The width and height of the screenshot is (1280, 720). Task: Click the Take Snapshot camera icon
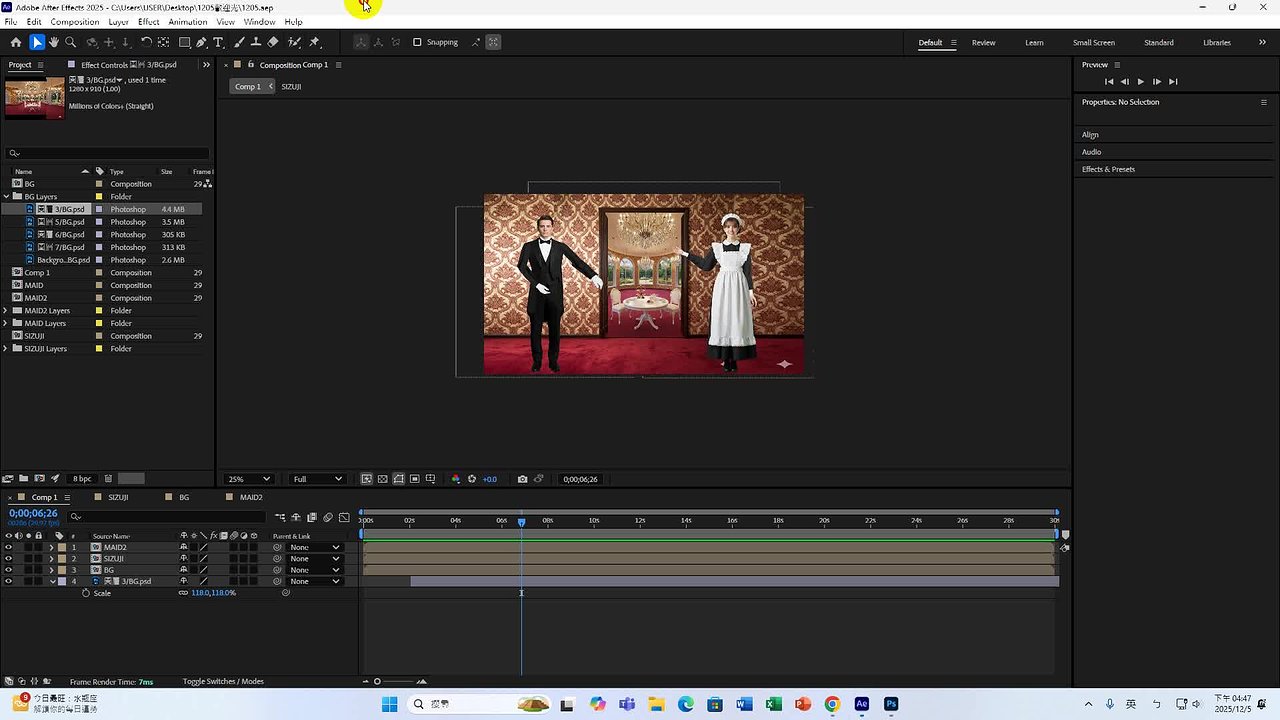(522, 479)
